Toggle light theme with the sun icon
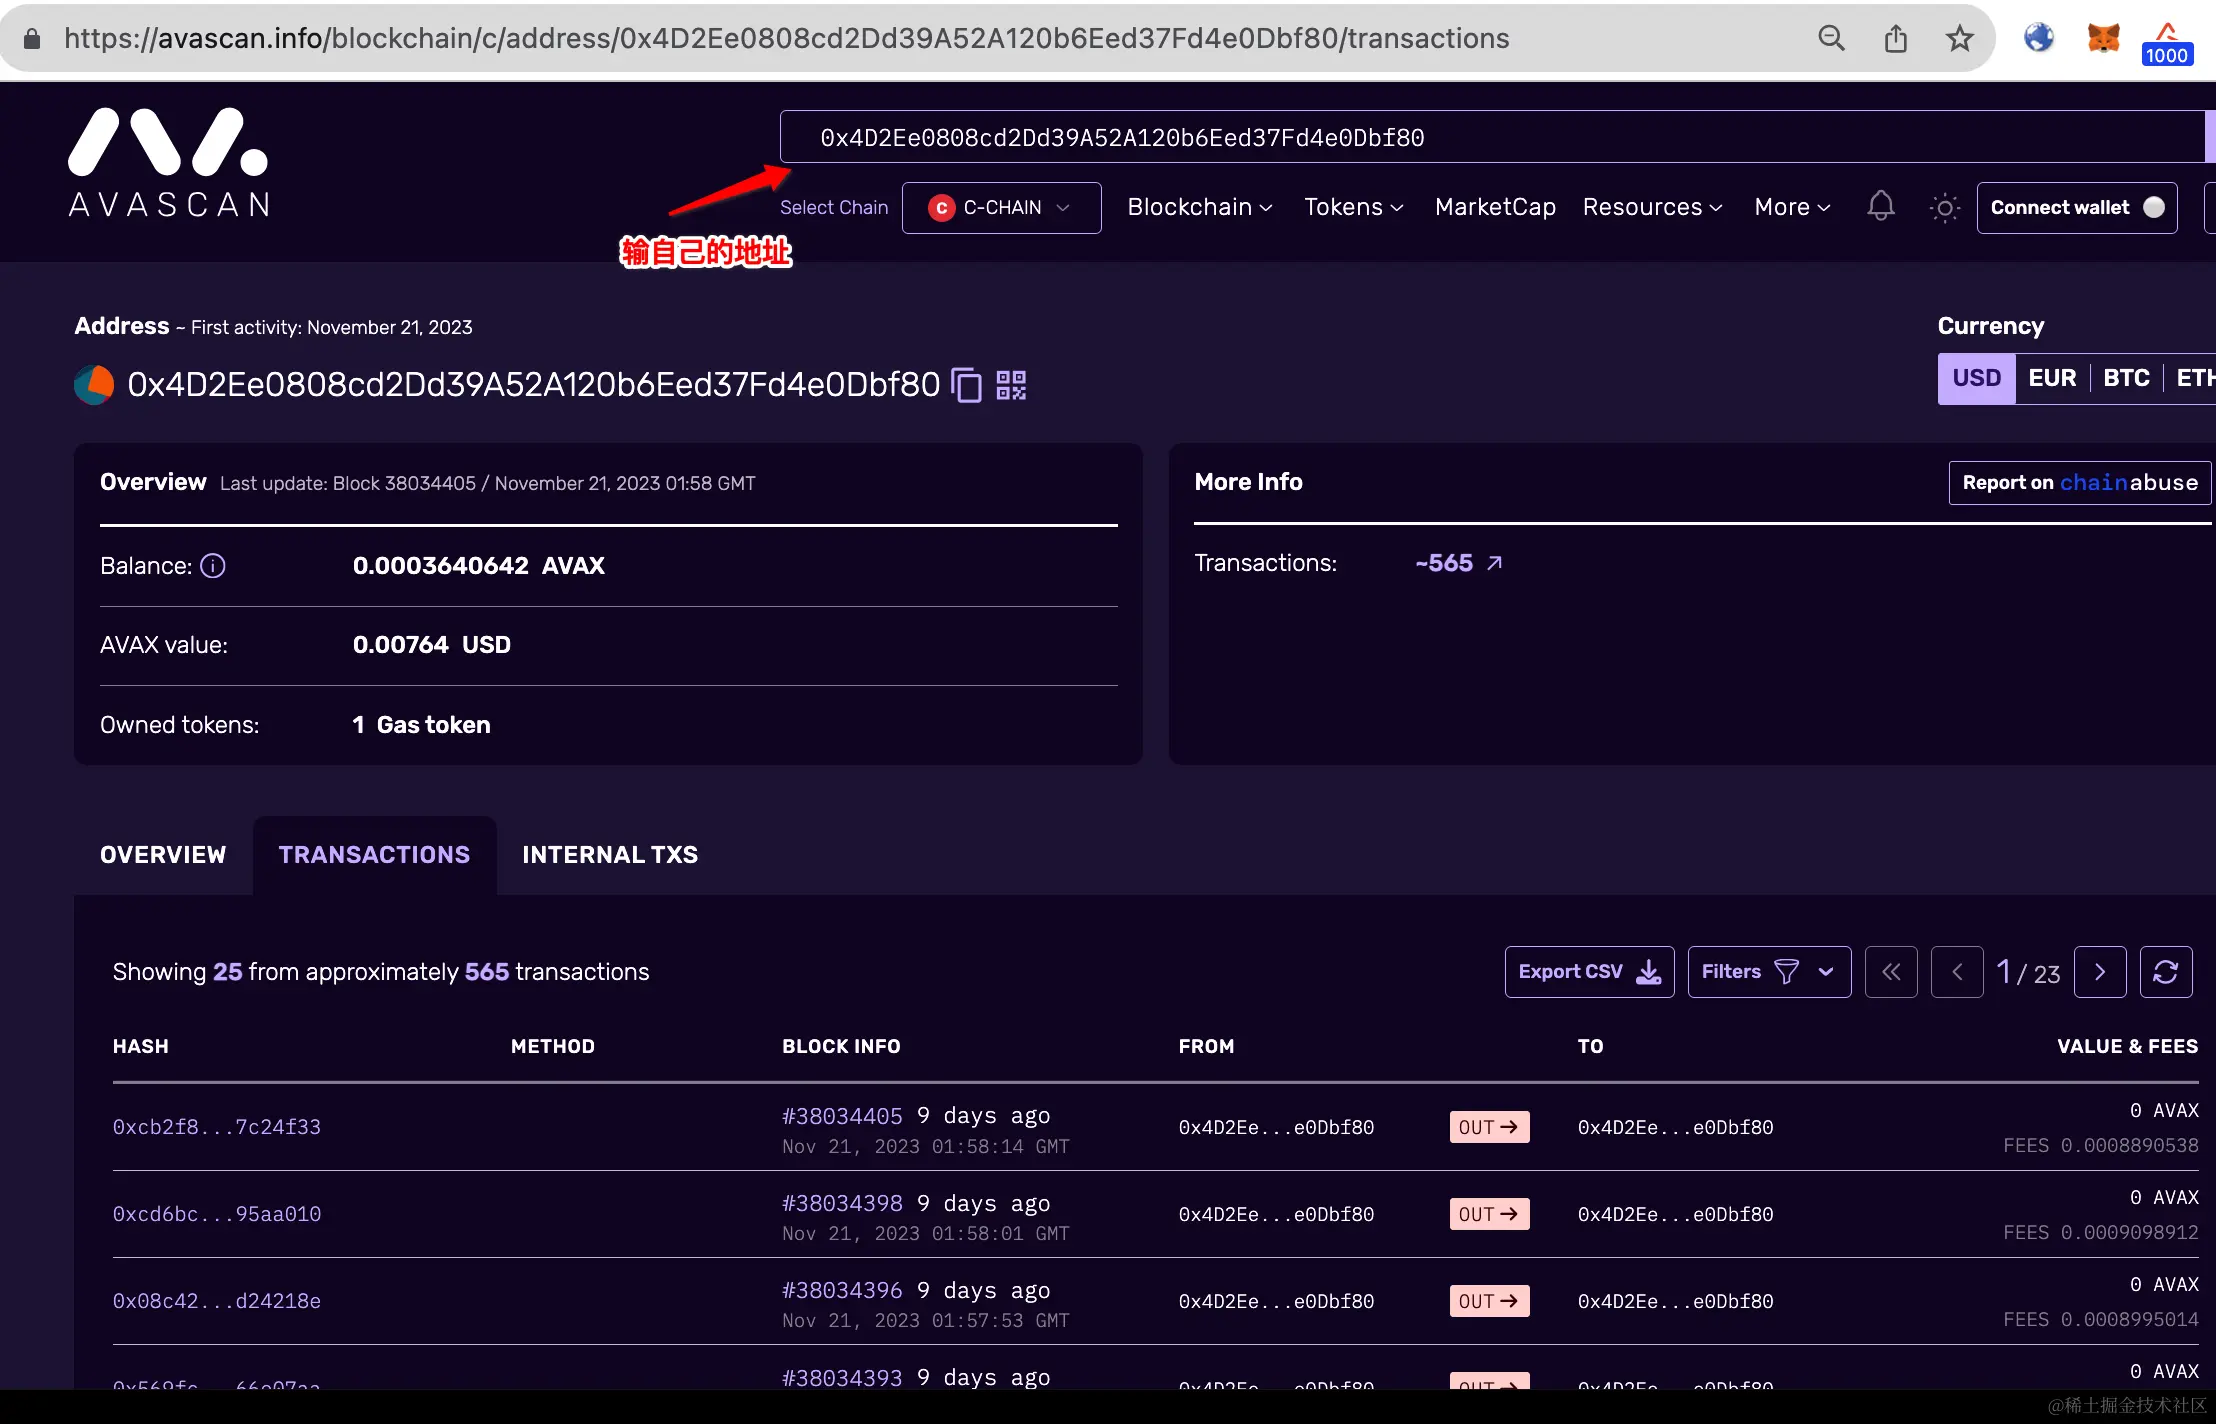This screenshot has height=1424, width=2216. pos(1944,208)
